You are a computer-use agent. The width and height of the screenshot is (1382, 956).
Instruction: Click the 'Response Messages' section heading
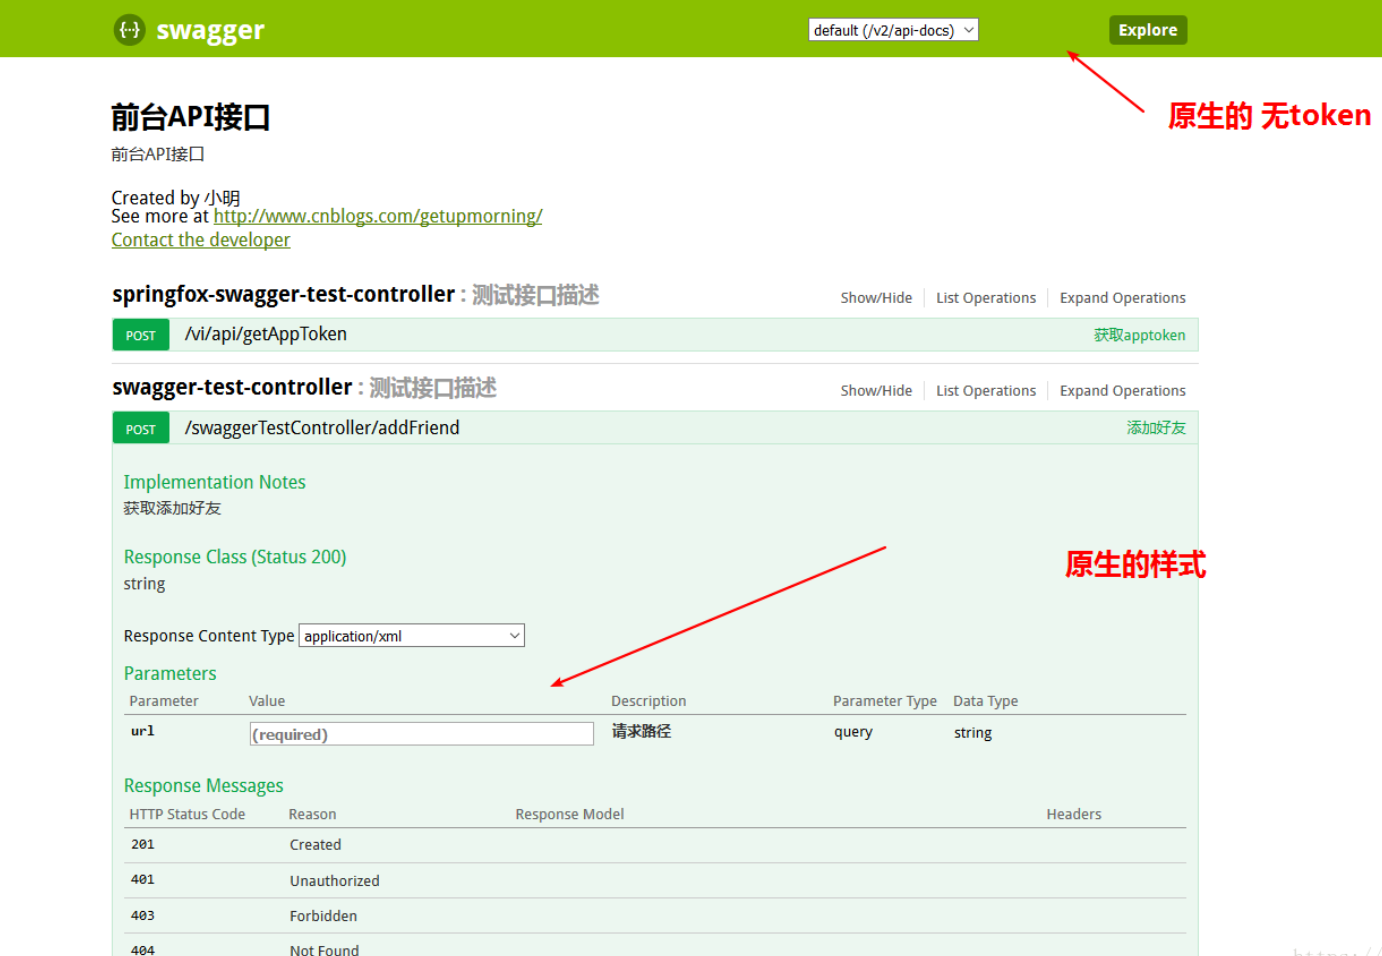pyautogui.click(x=204, y=786)
